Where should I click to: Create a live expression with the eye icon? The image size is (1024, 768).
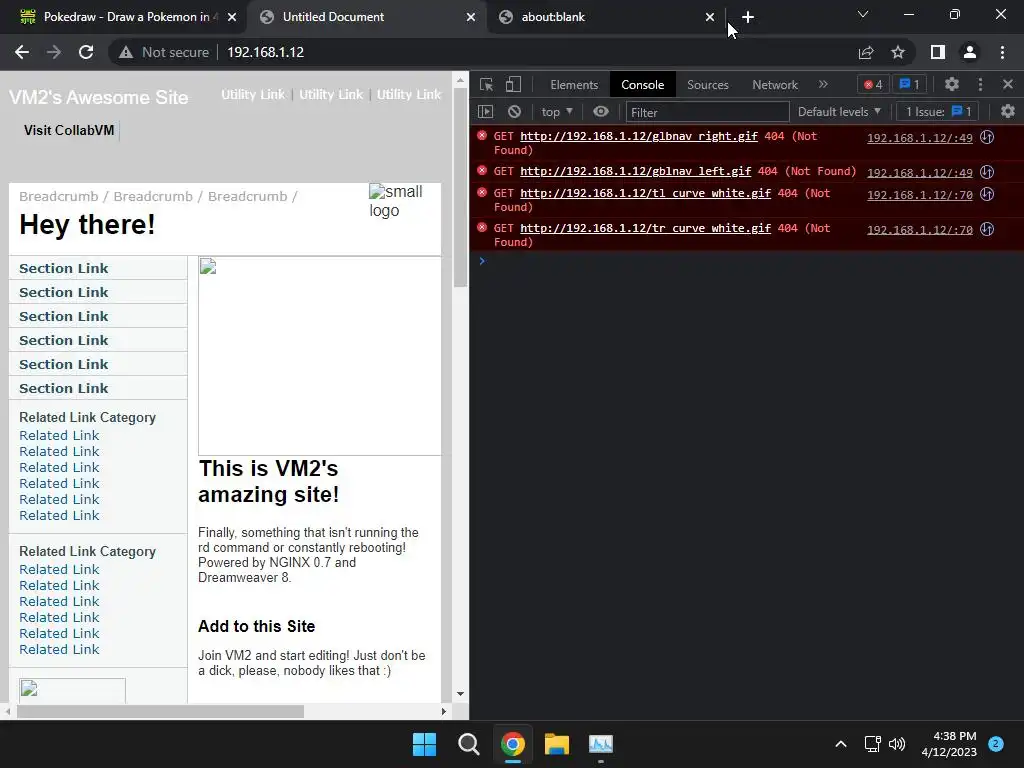601,112
